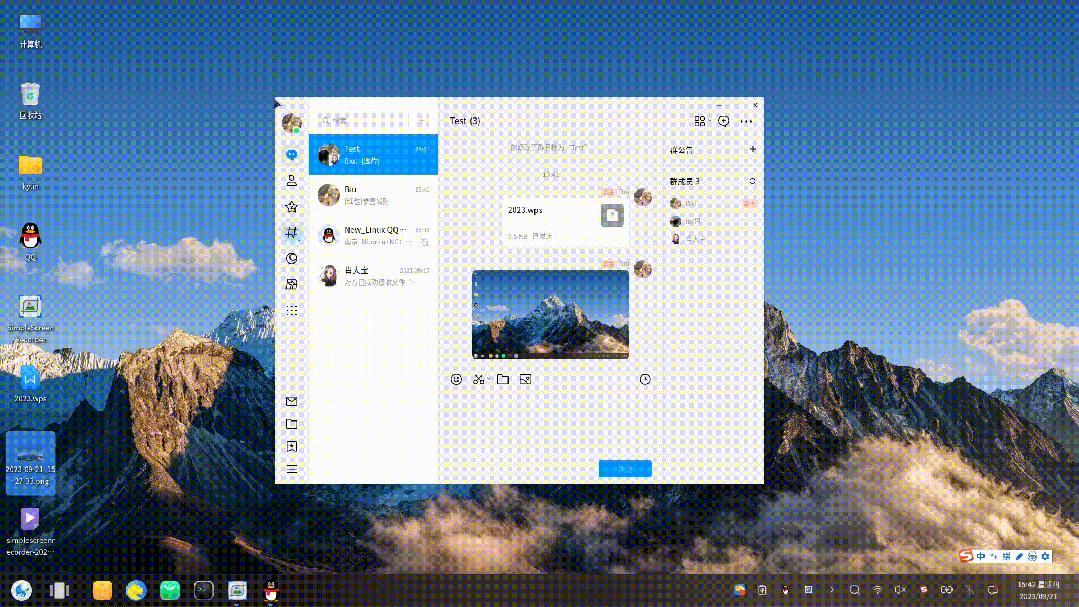Expand the hidden tray icons arrow

pyautogui.click(x=831, y=590)
